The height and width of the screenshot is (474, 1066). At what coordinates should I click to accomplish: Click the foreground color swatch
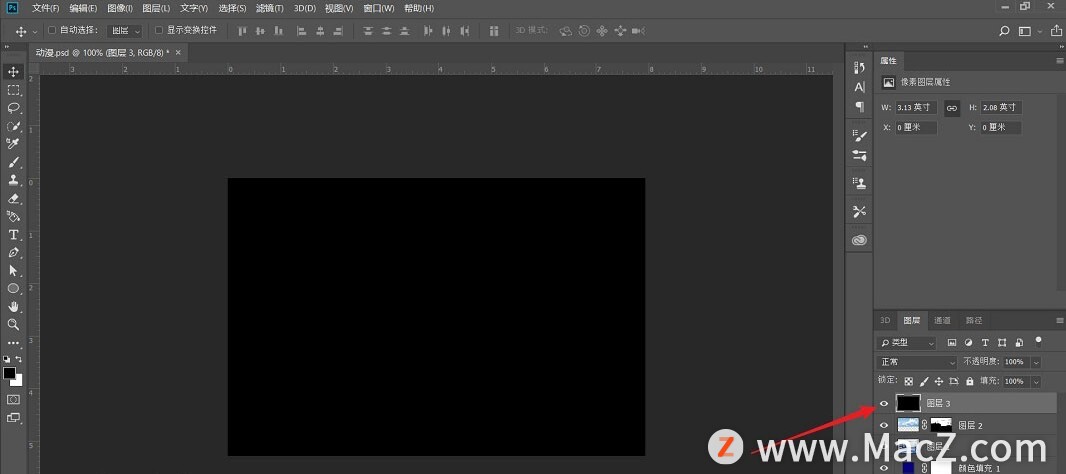(x=10, y=374)
